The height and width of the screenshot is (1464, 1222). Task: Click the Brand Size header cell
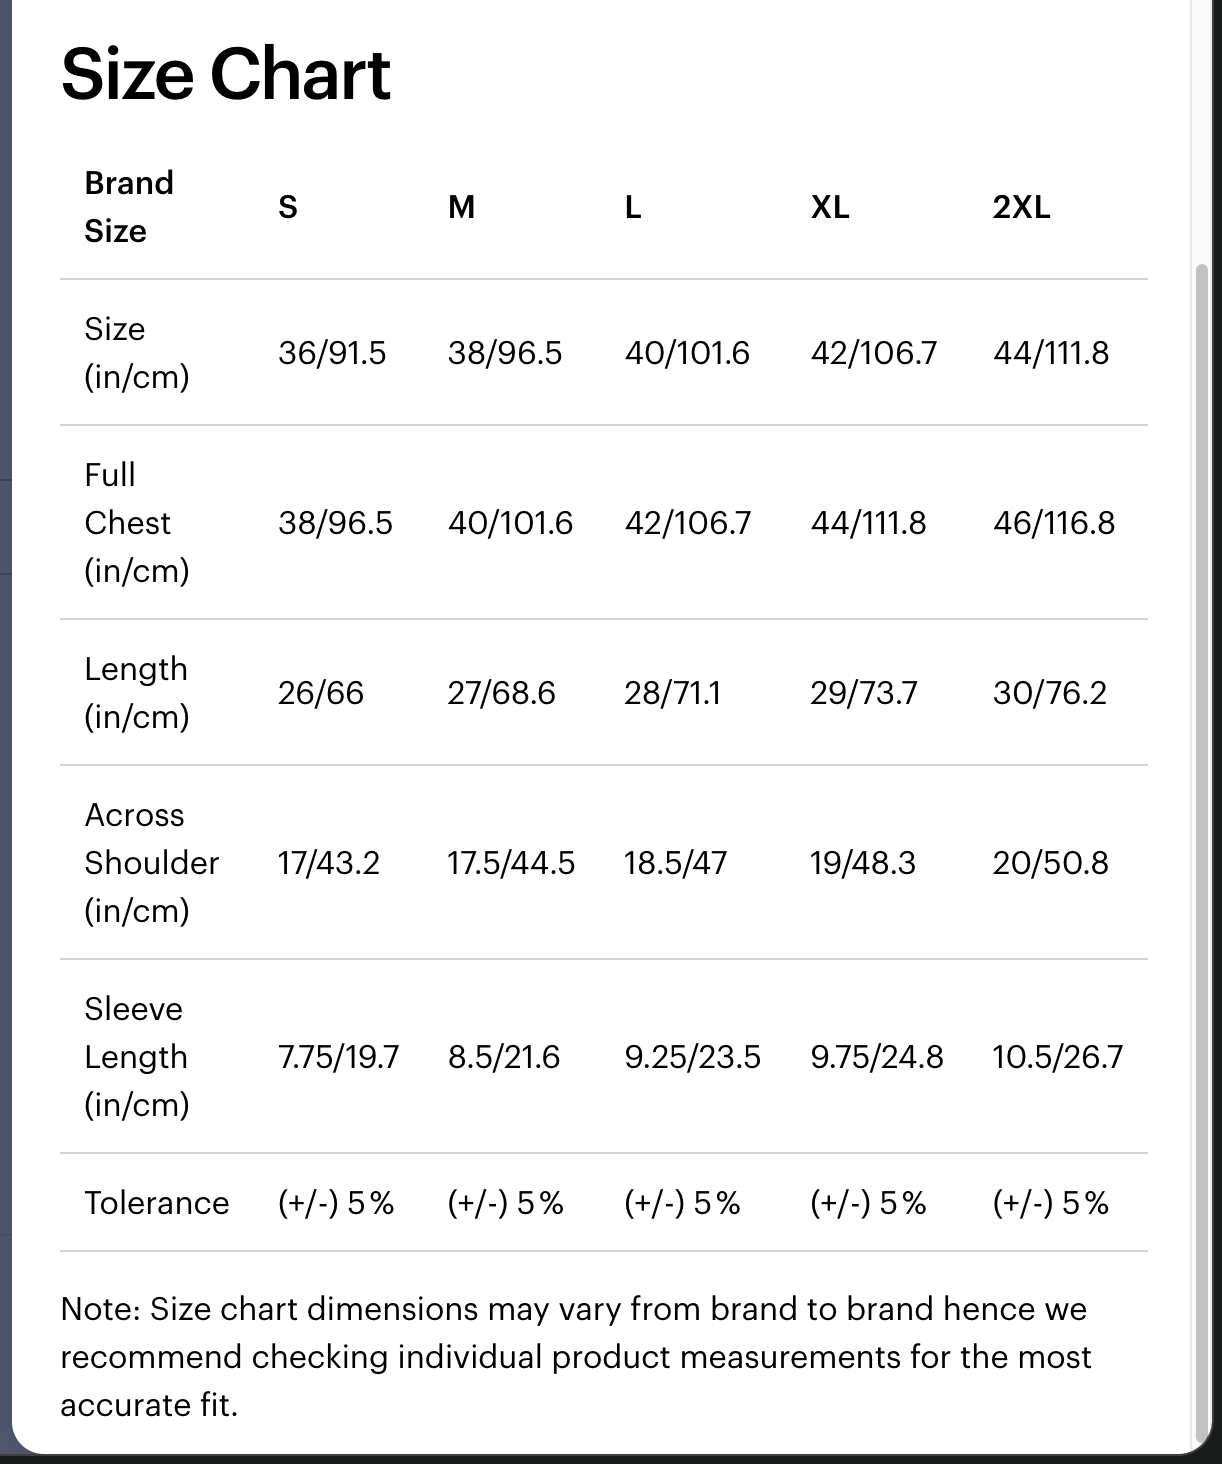(129, 207)
